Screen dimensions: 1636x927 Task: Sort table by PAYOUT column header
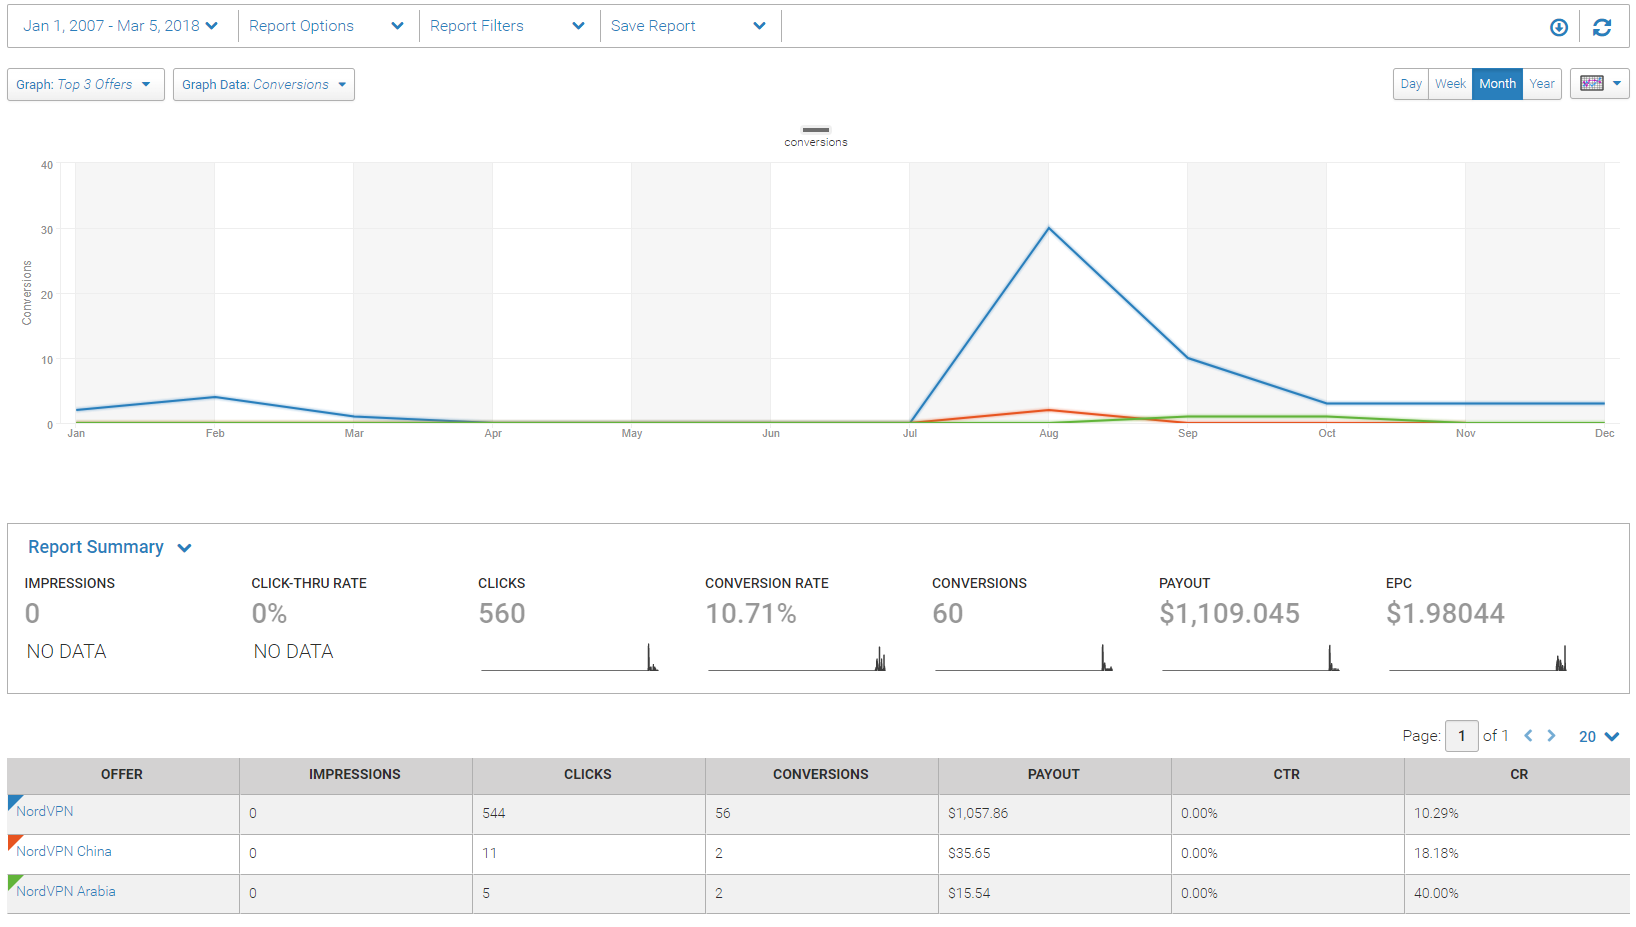click(1054, 775)
